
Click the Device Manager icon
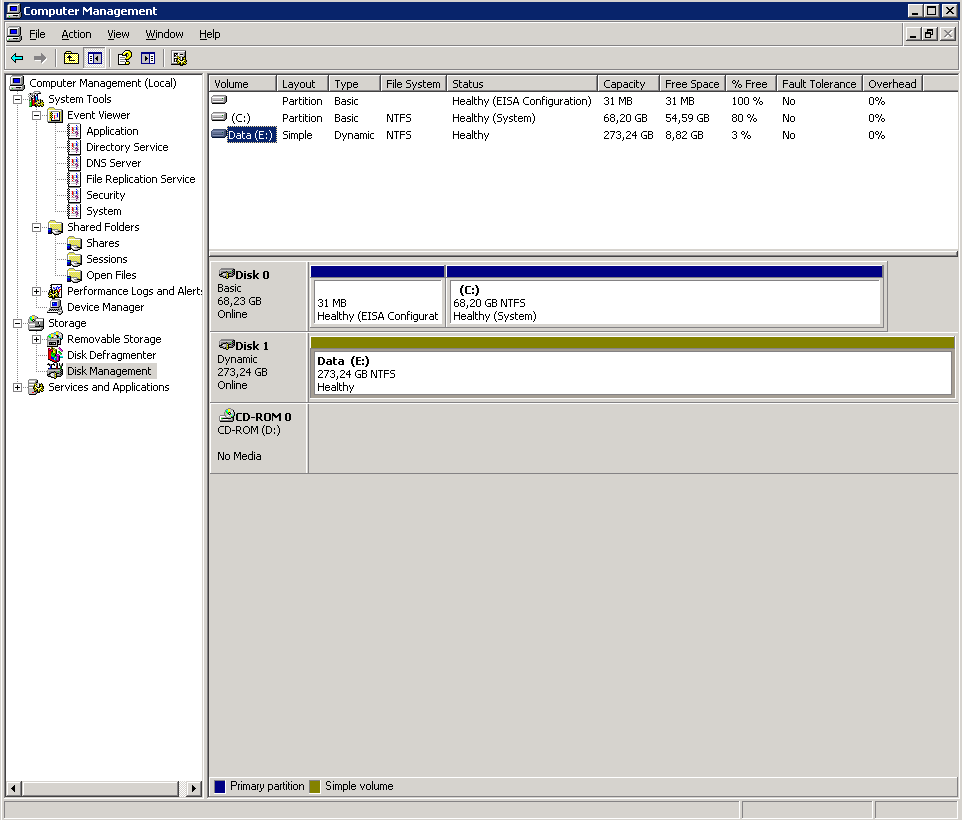coord(55,307)
